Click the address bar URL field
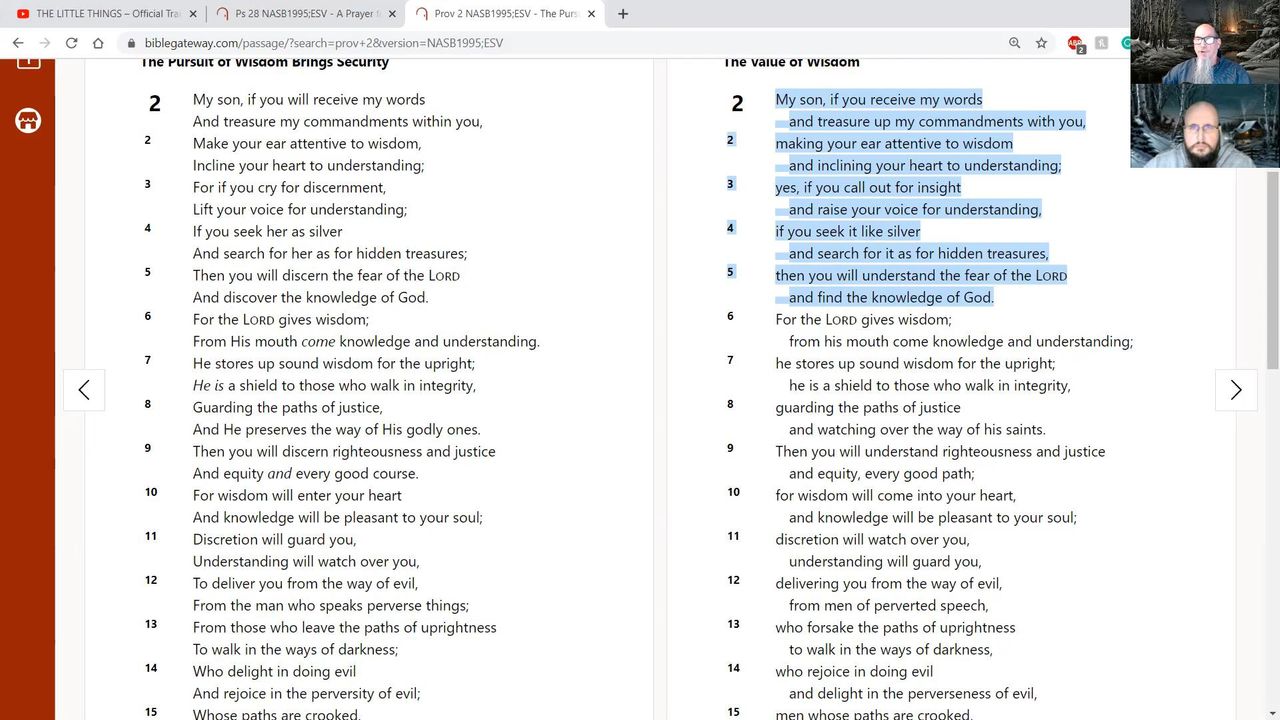This screenshot has height=720, width=1280. click(500, 43)
